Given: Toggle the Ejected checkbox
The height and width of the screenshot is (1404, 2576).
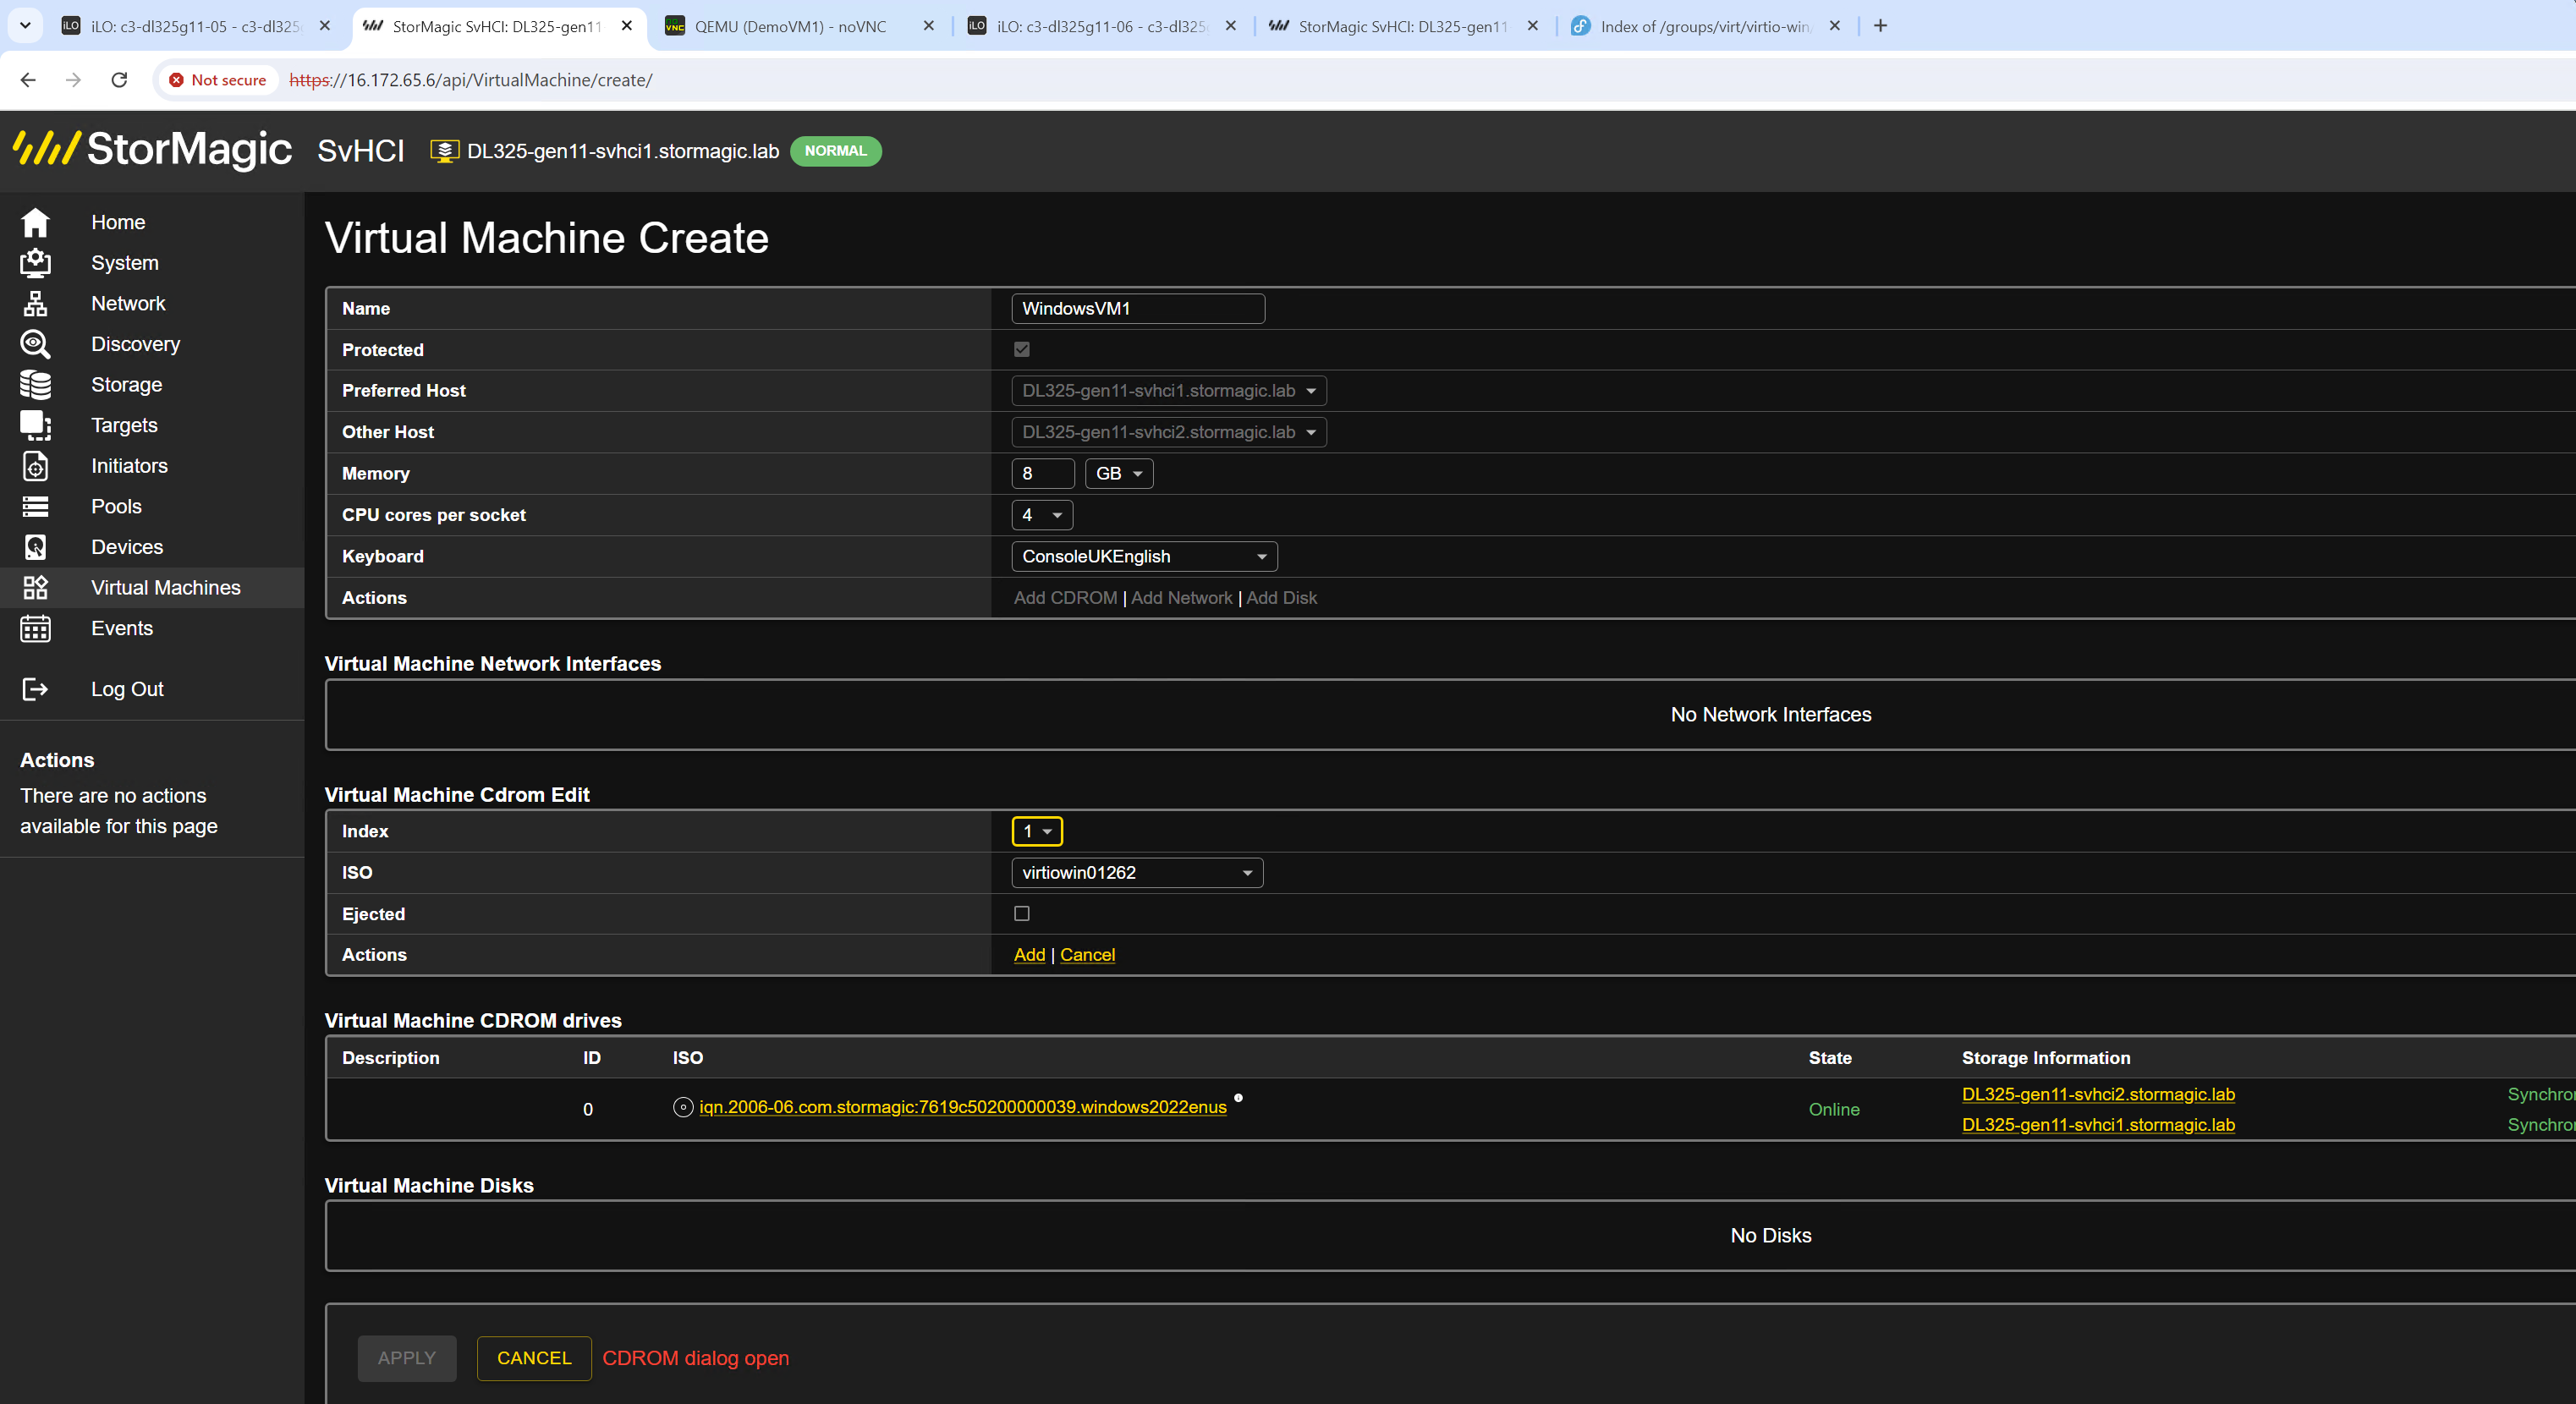Looking at the screenshot, I should pyautogui.click(x=1022, y=913).
